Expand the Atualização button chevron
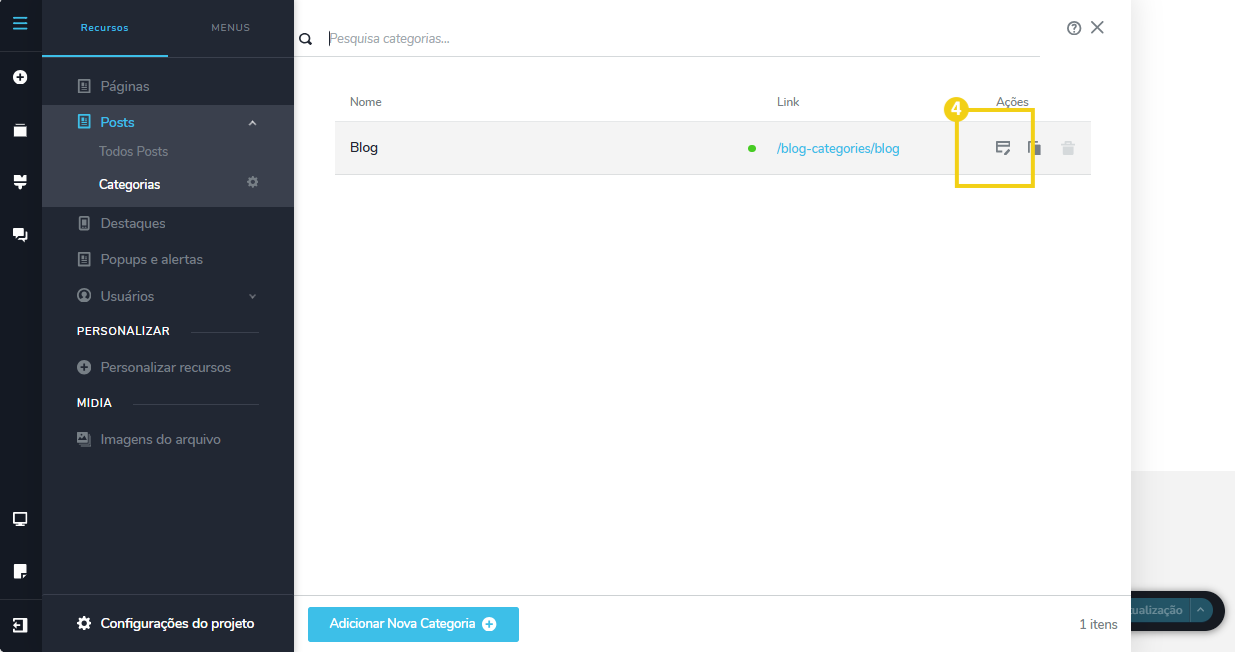The image size is (1235, 652). [x=1200, y=610]
